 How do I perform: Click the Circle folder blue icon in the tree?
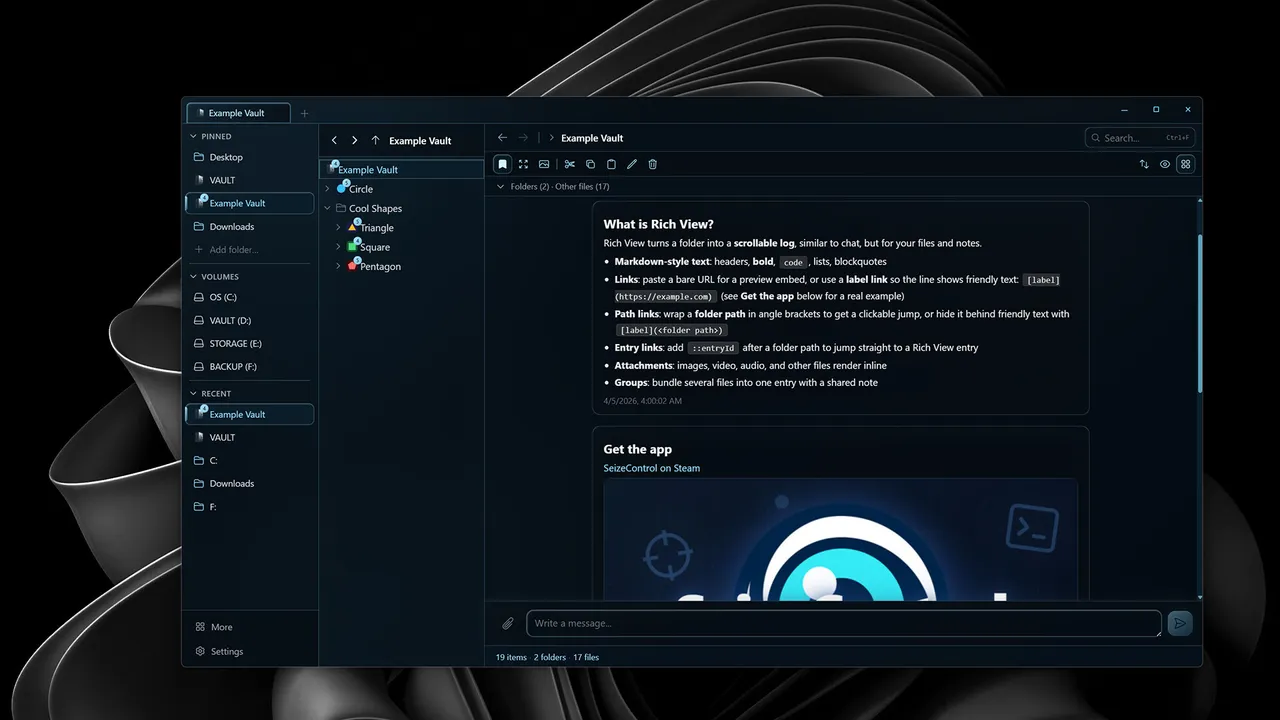click(342, 187)
